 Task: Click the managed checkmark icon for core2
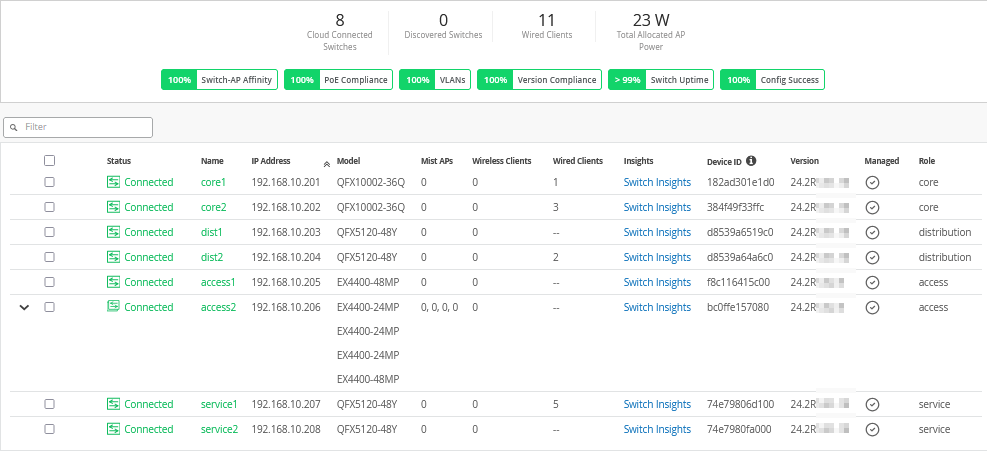(x=872, y=207)
